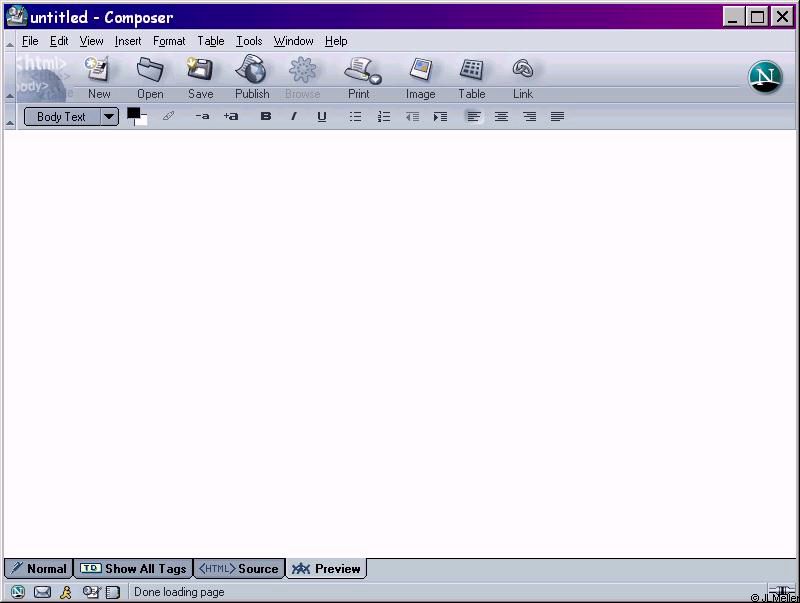
Task: Toggle underline formatting
Action: coord(321,117)
